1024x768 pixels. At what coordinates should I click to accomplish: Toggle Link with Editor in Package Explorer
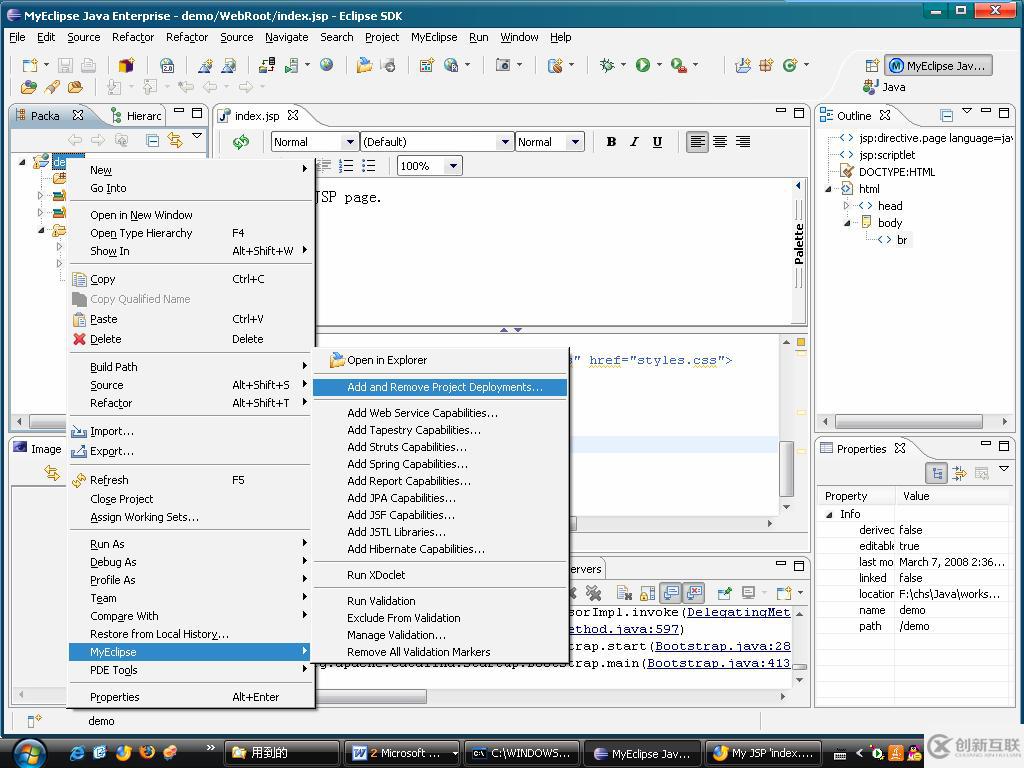pyautogui.click(x=175, y=141)
